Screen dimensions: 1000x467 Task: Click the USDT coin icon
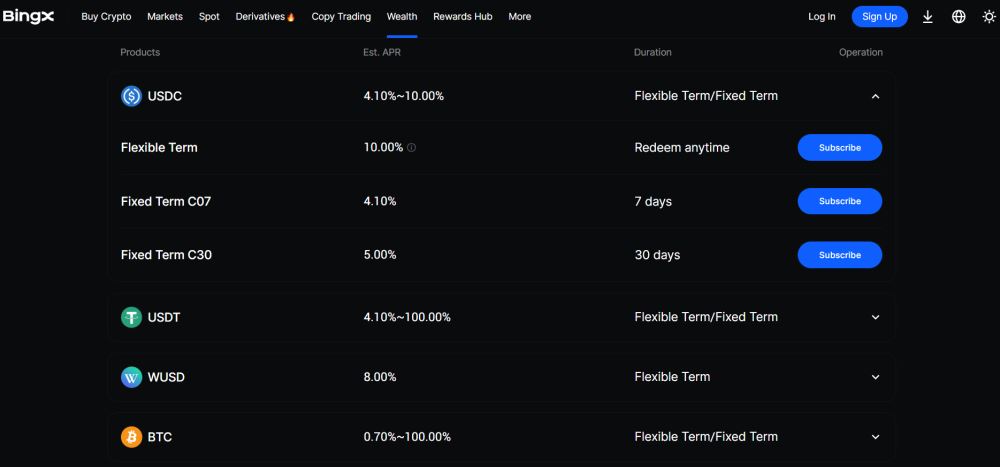[131, 317]
